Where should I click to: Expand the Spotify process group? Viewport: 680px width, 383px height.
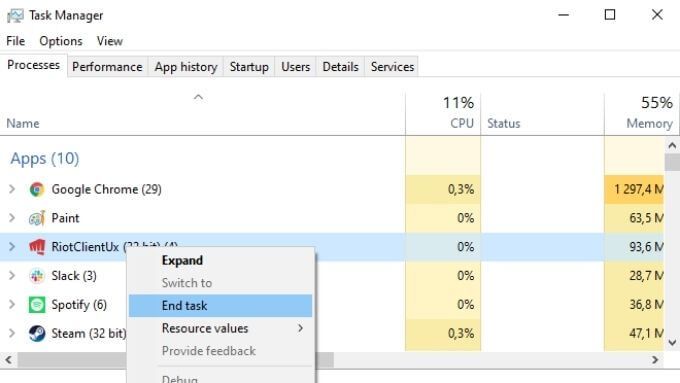[x=12, y=304]
